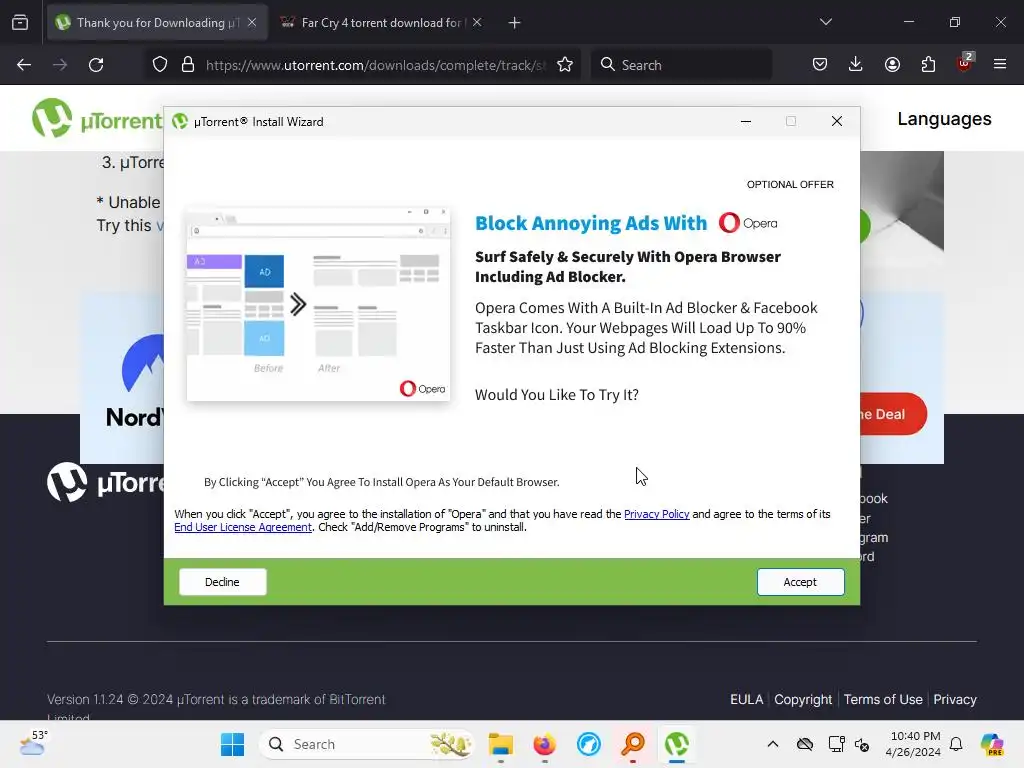This screenshot has height=768, width=1024.
Task: Open the Languages menu on webpage
Action: pyautogui.click(x=944, y=119)
